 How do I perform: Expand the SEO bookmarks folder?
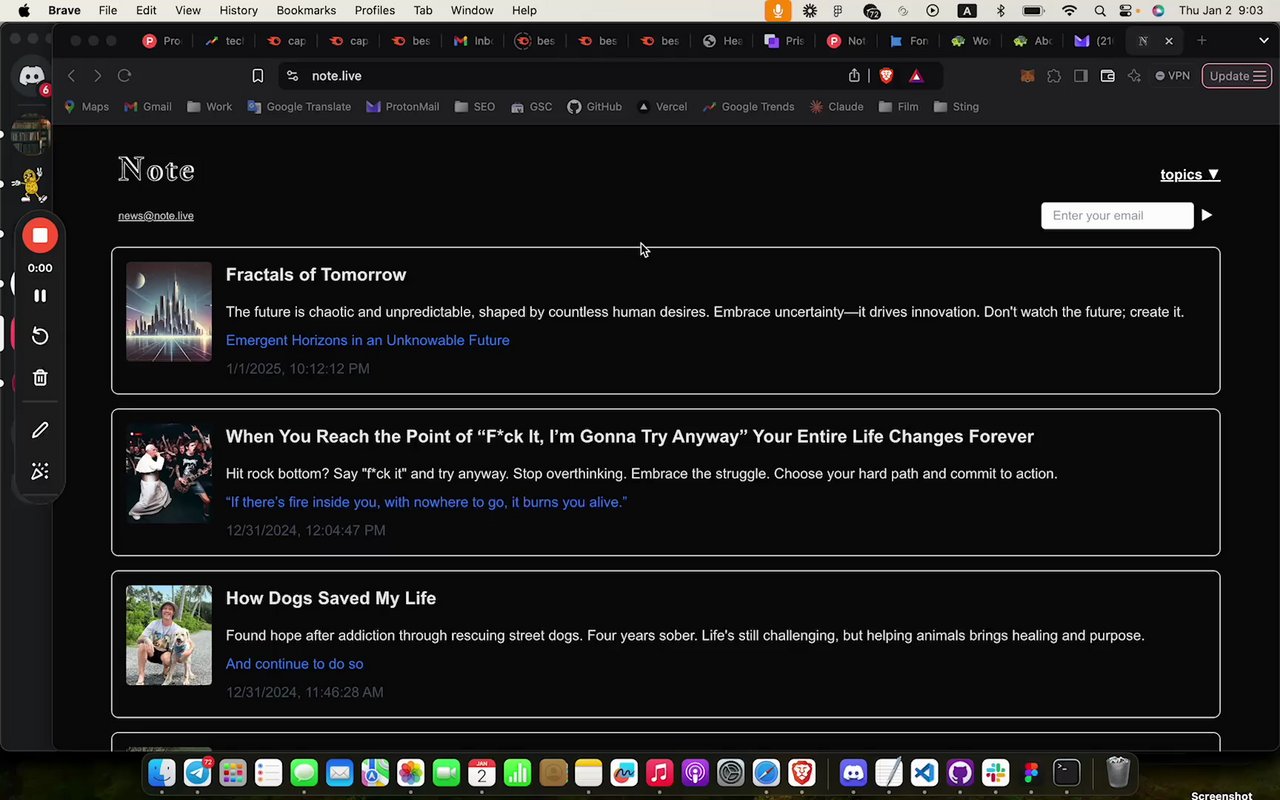tap(475, 107)
